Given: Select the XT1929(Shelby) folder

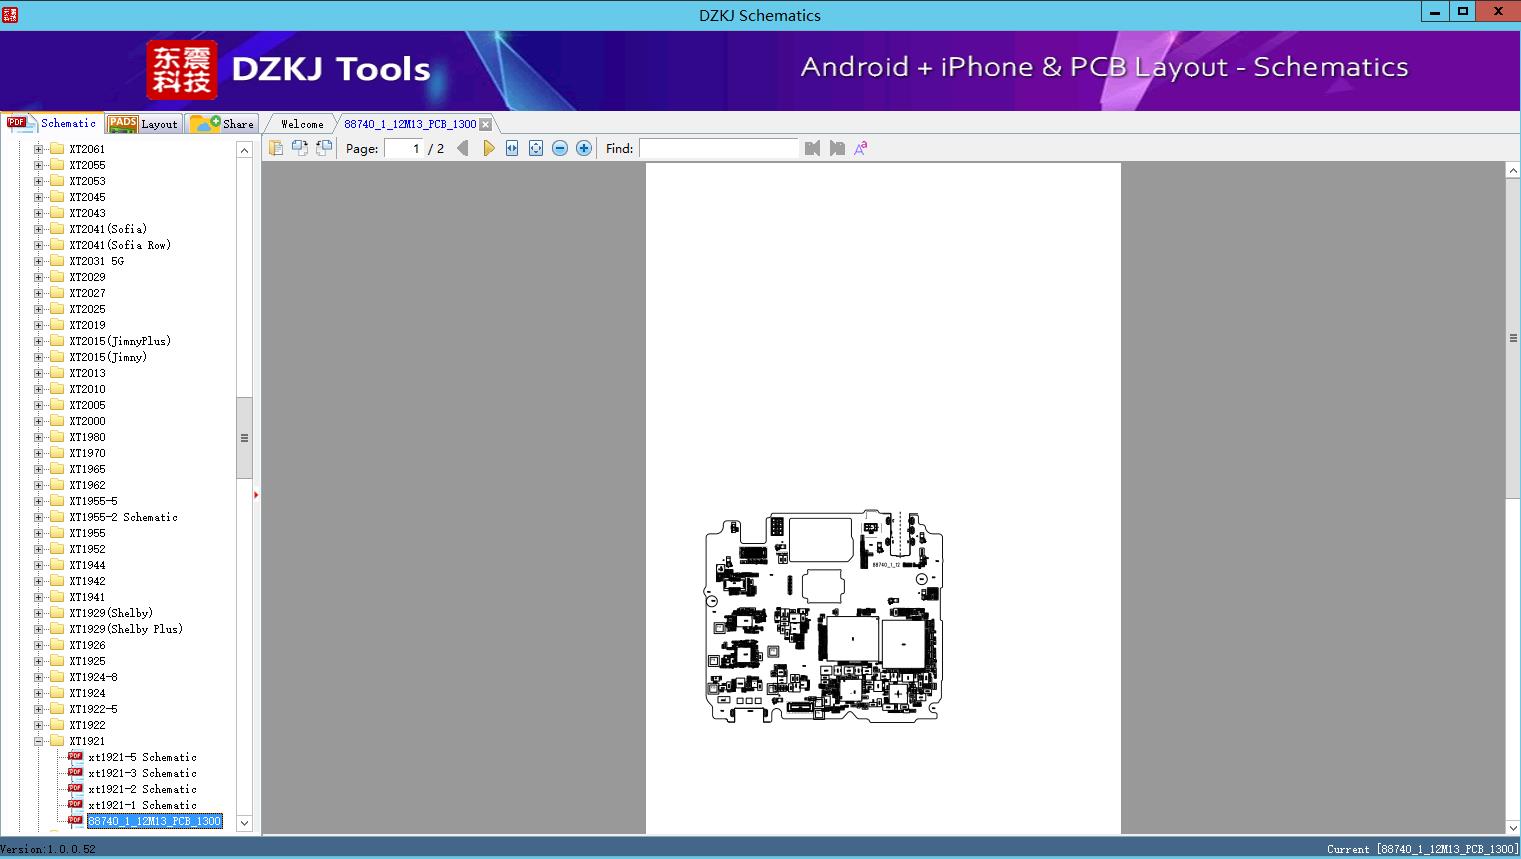Looking at the screenshot, I should coord(111,613).
